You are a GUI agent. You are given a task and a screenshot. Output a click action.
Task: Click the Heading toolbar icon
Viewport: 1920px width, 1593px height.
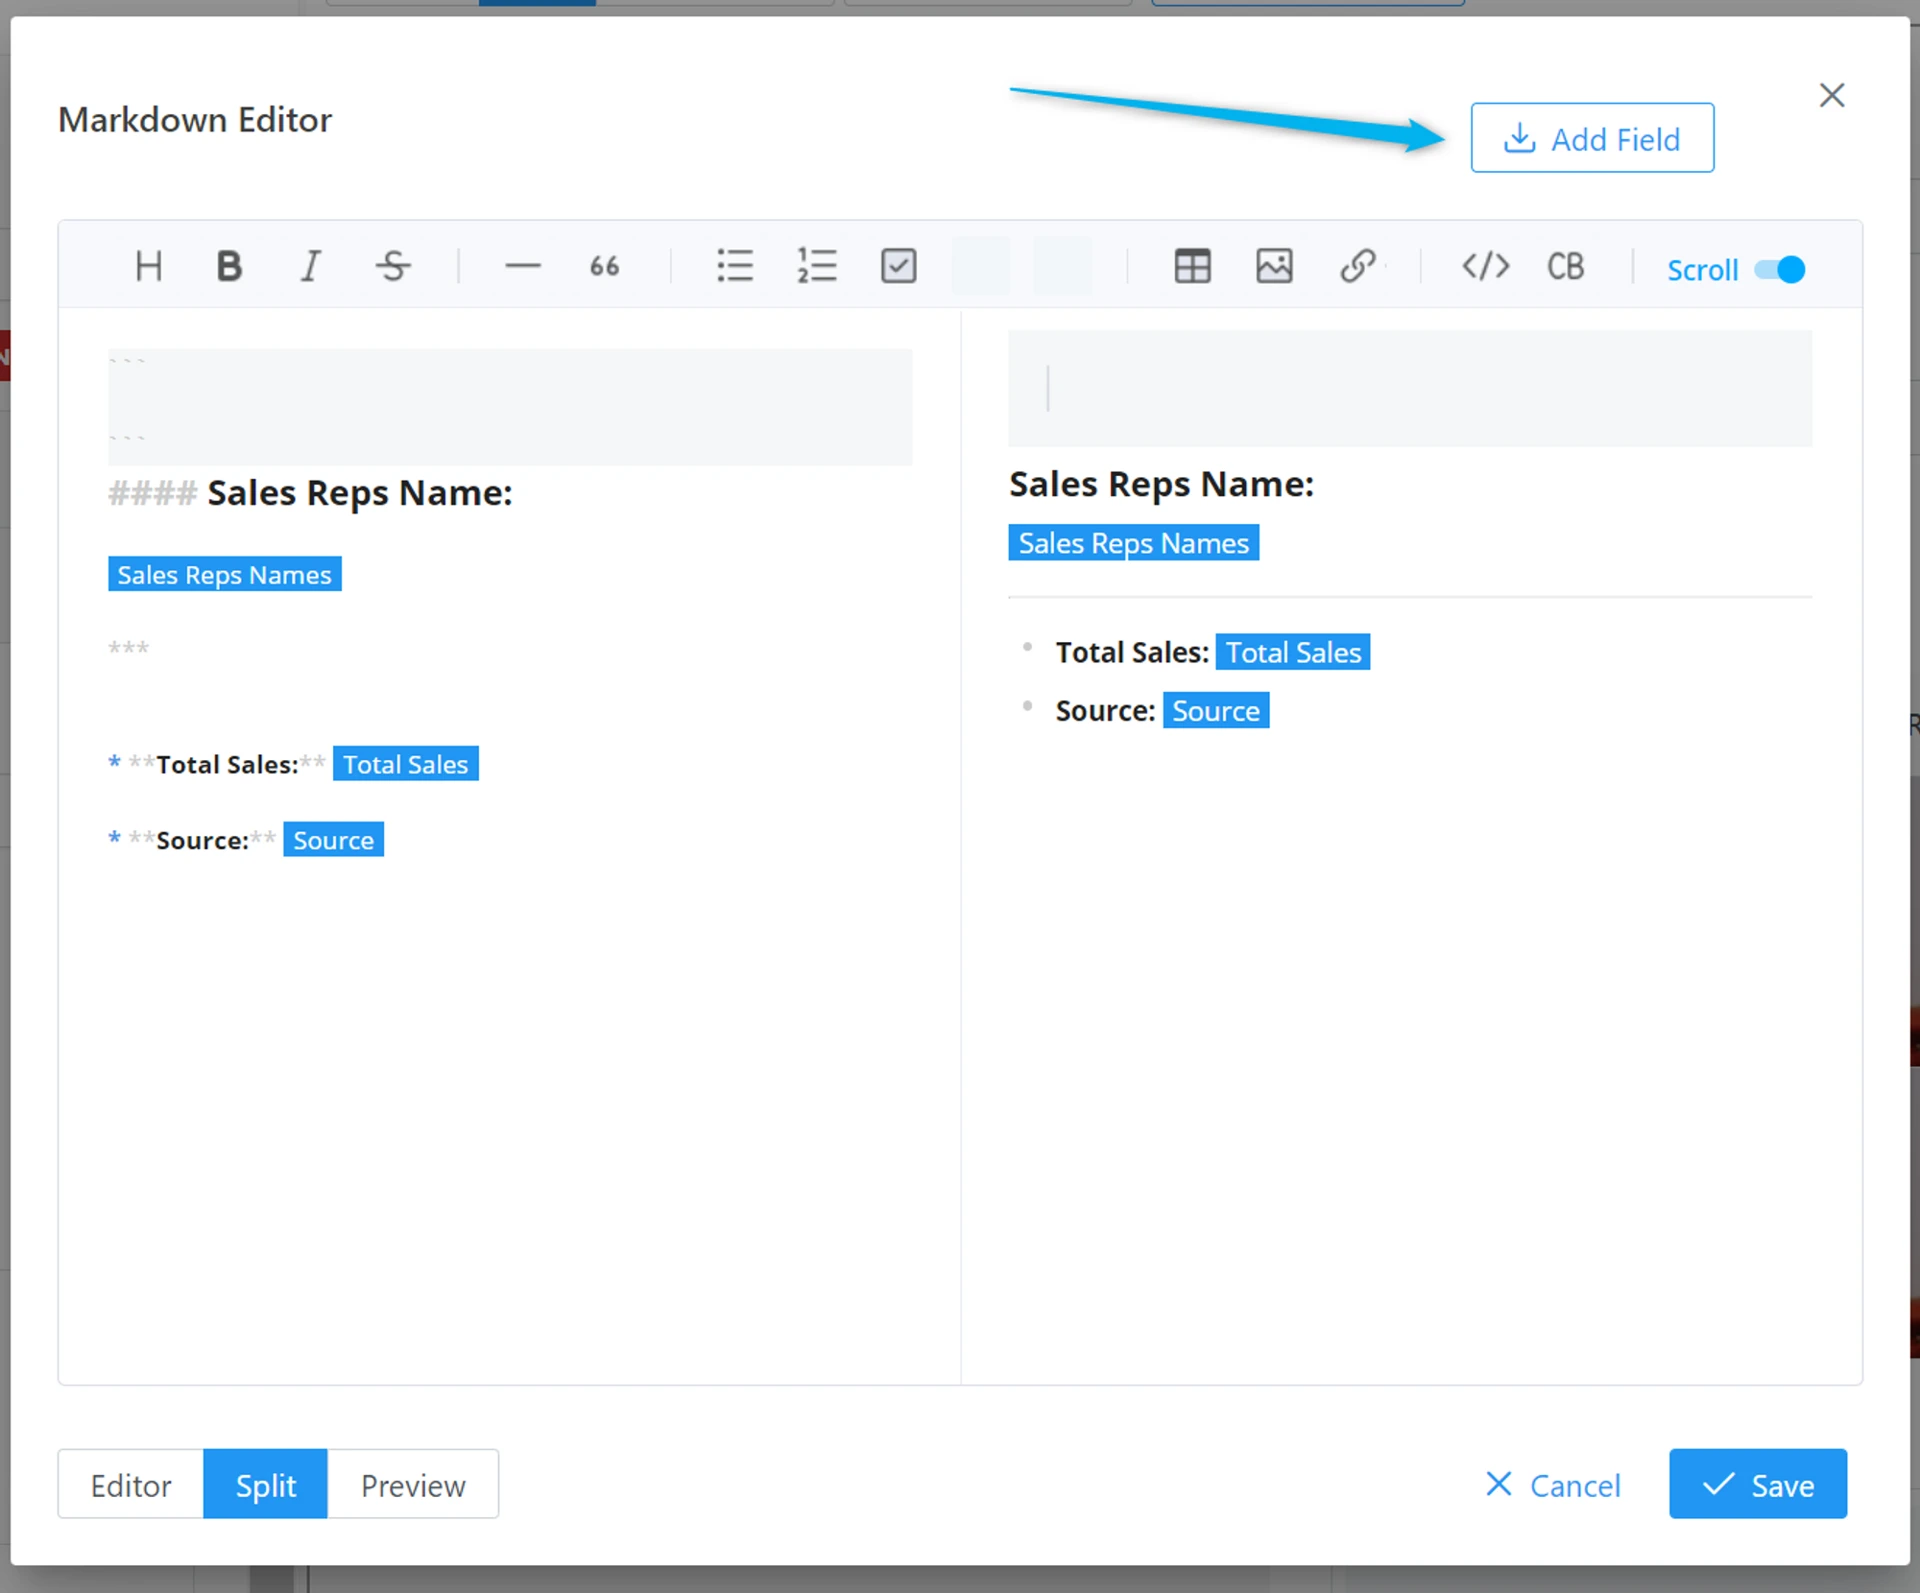click(148, 266)
